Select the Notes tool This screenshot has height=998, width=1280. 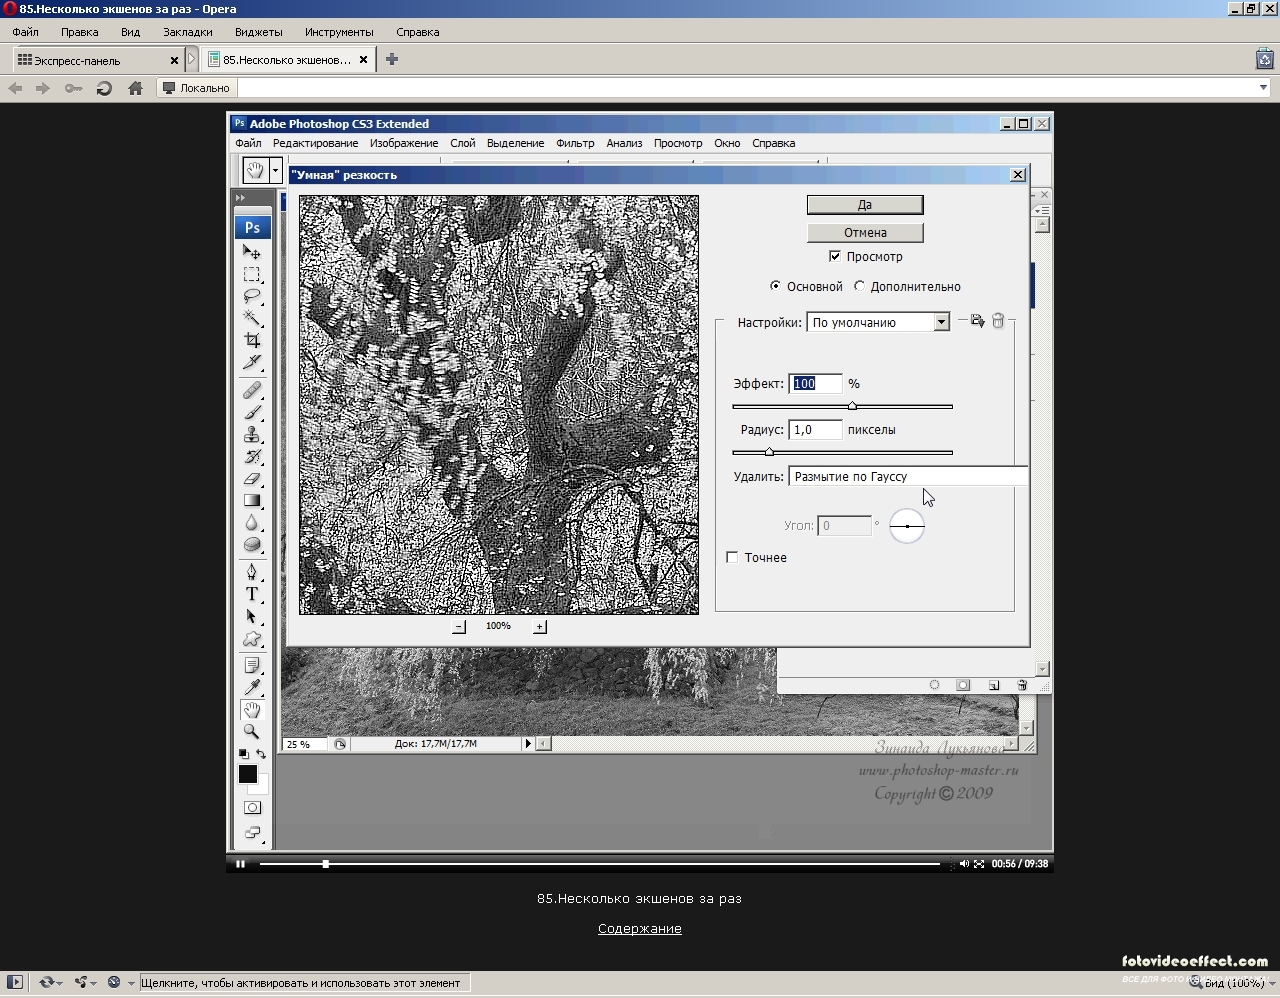coord(252,666)
